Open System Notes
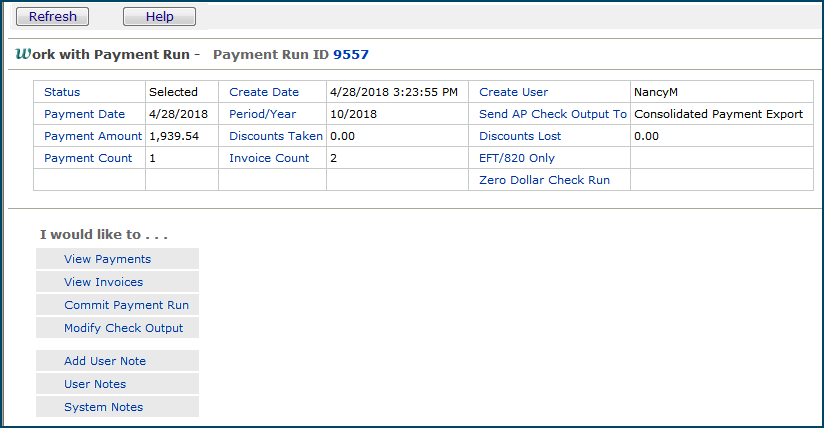The image size is (824, 428). point(104,407)
